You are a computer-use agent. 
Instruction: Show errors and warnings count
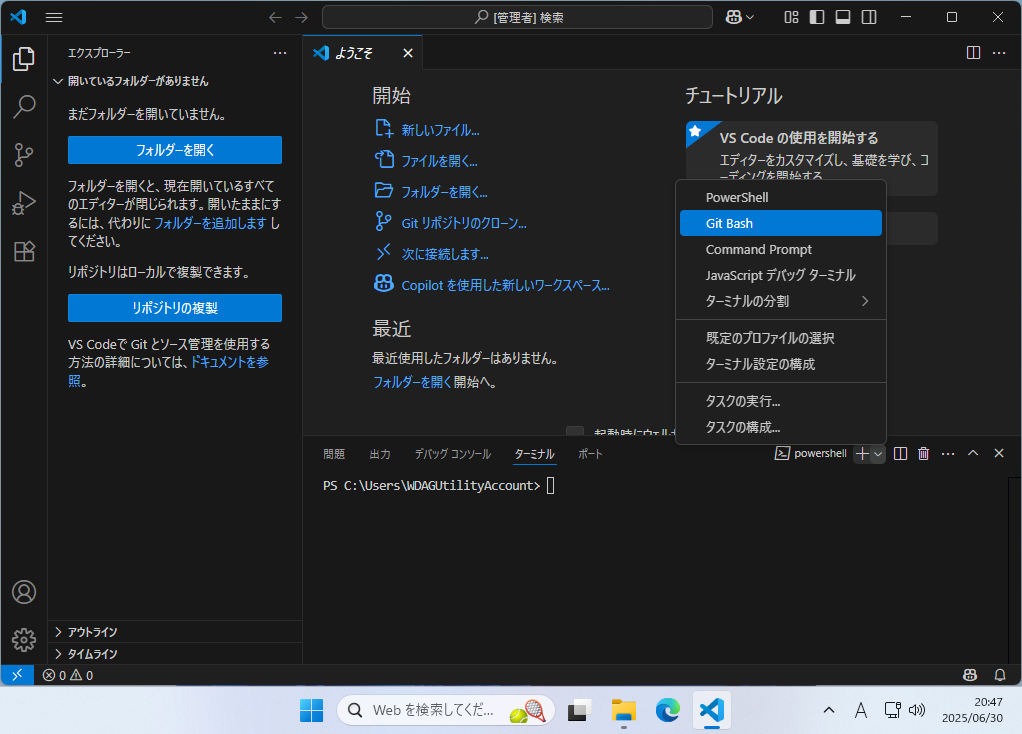(68, 675)
